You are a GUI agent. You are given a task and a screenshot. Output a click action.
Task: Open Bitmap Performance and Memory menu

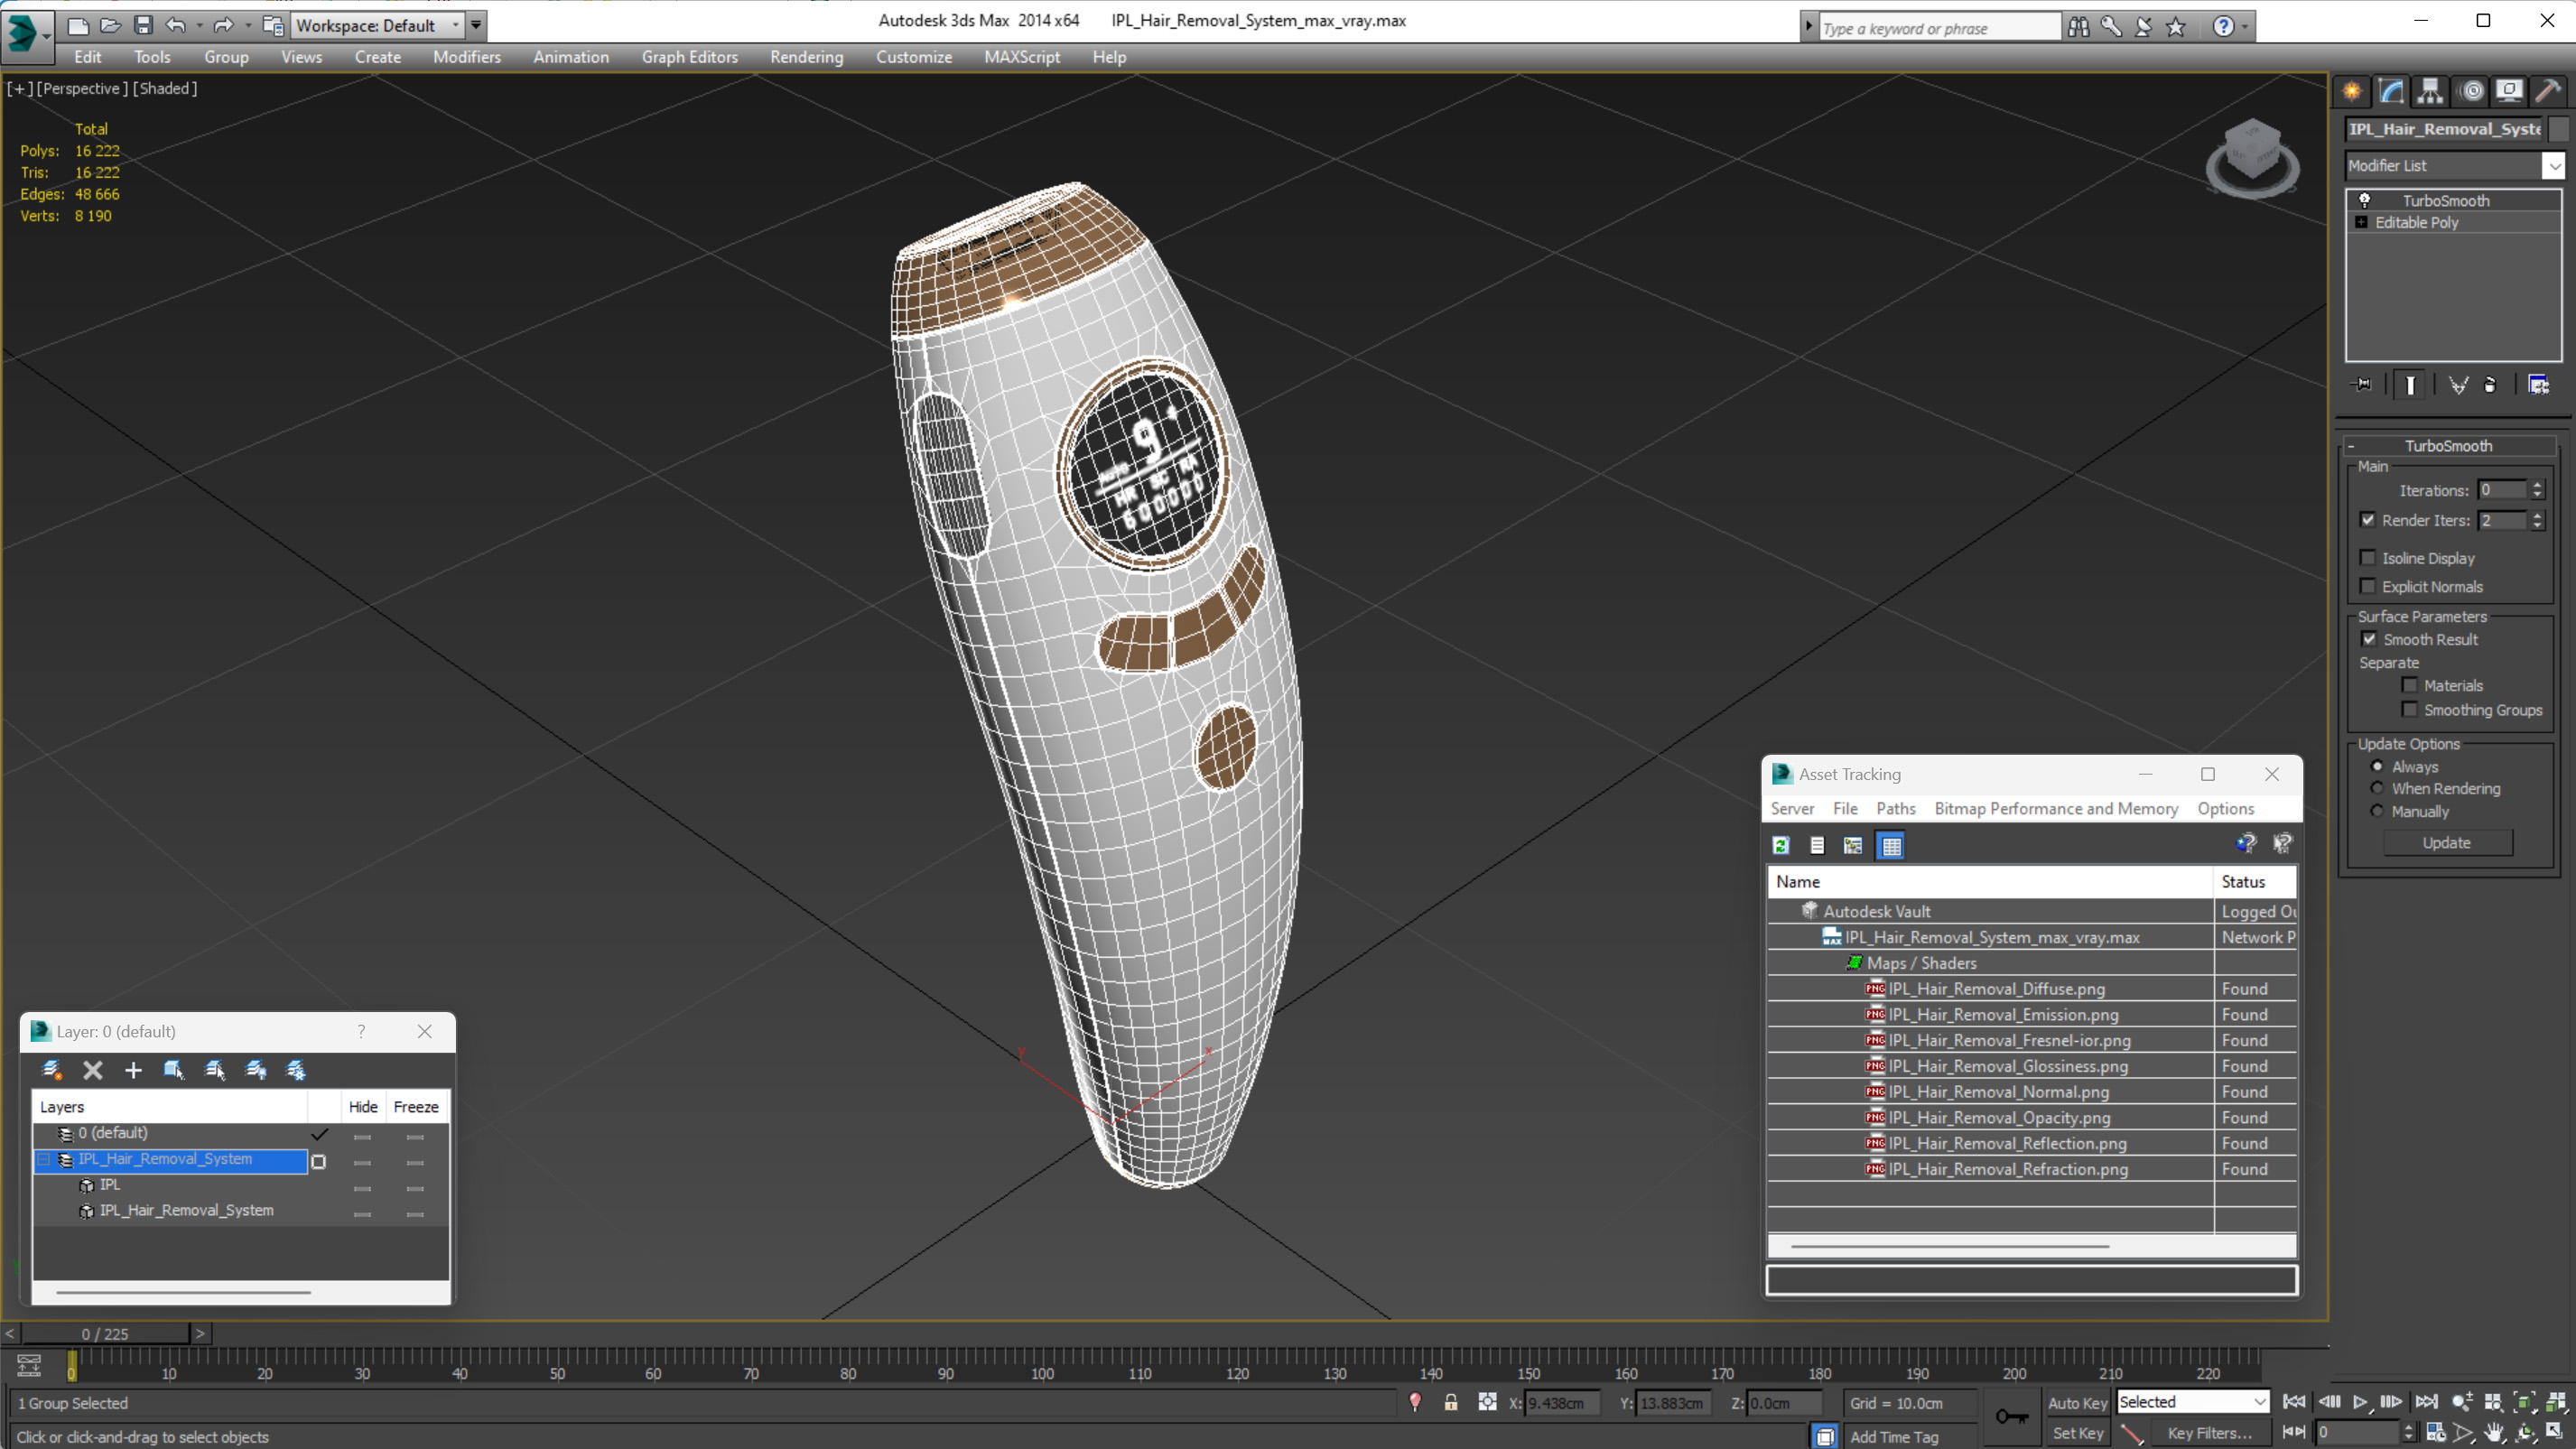2056,808
